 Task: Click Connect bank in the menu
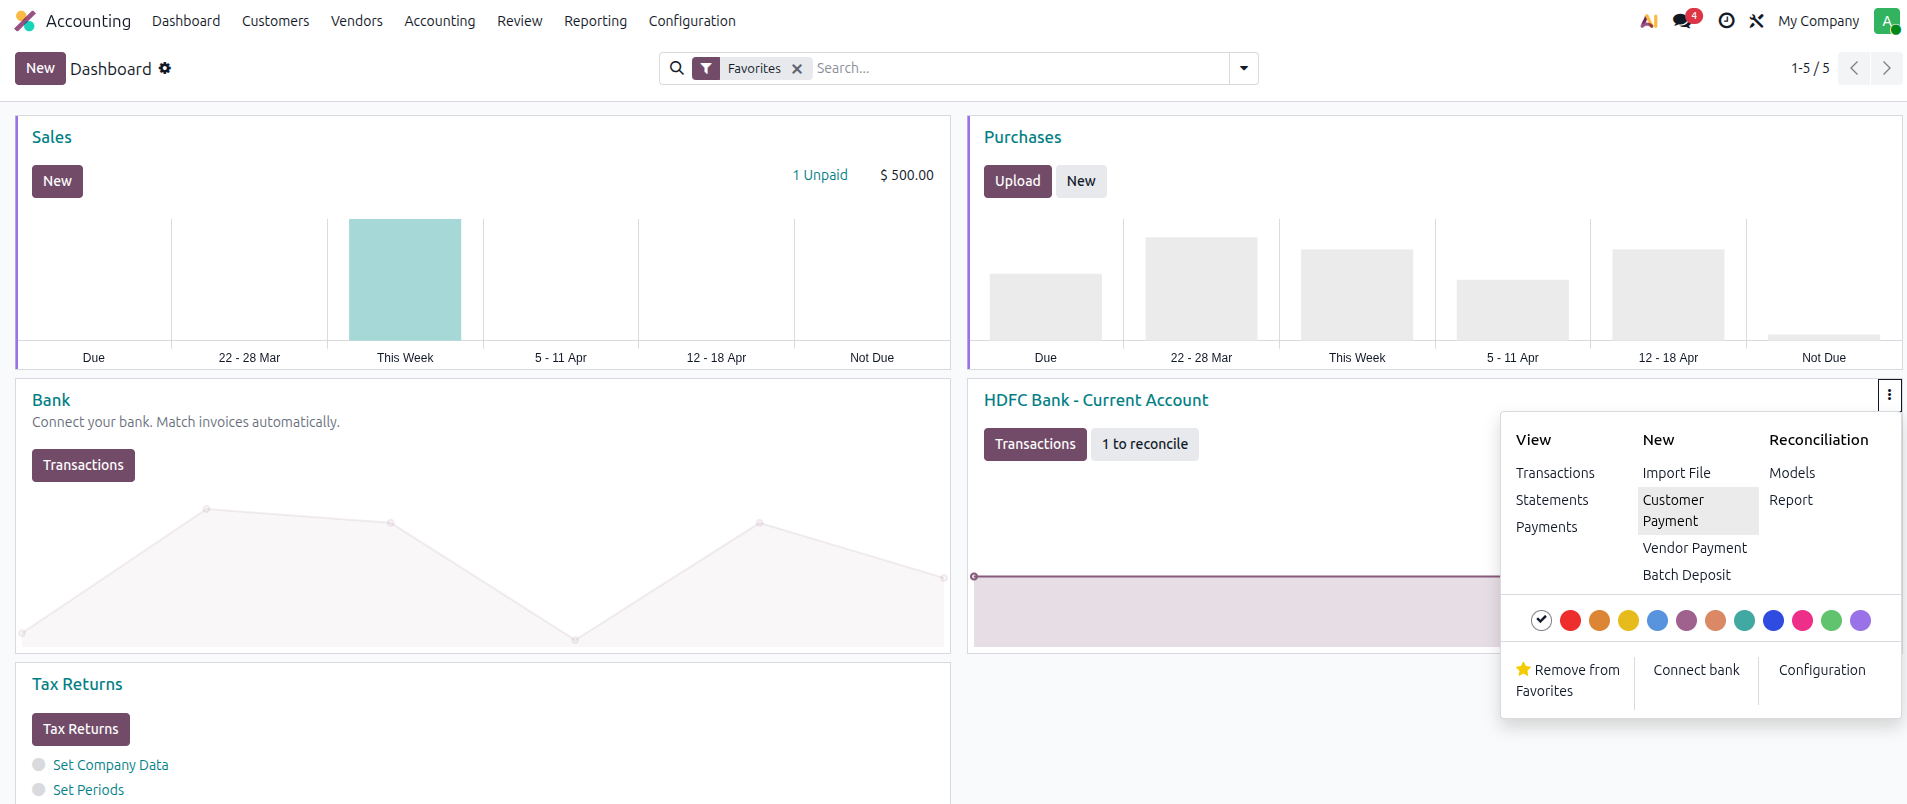point(1696,670)
